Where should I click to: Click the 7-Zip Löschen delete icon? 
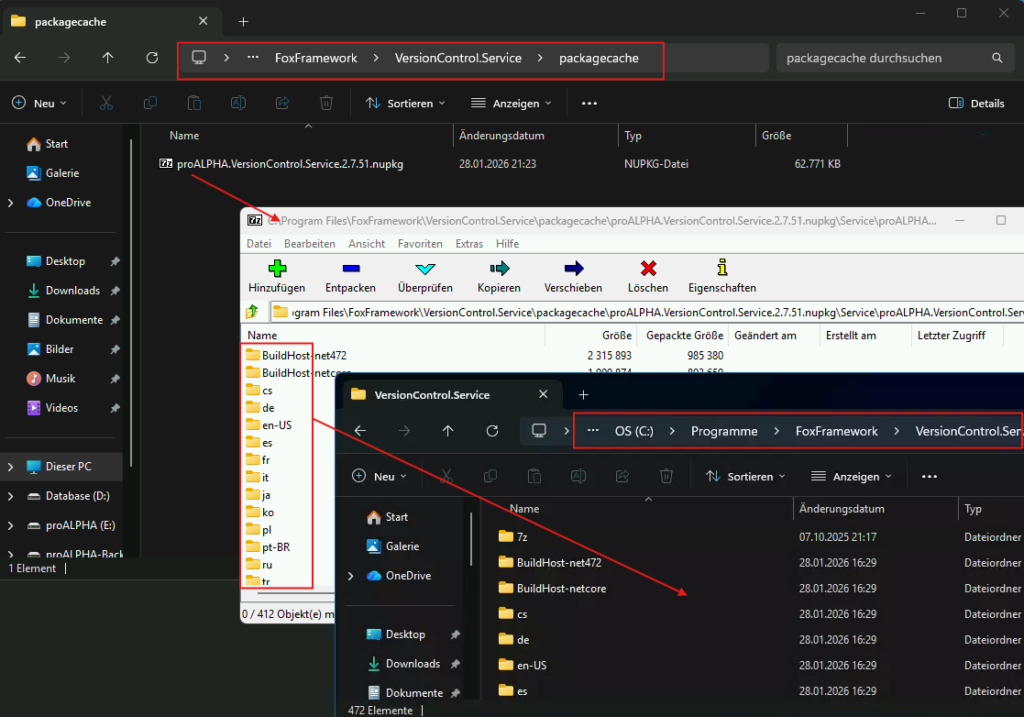tap(648, 269)
